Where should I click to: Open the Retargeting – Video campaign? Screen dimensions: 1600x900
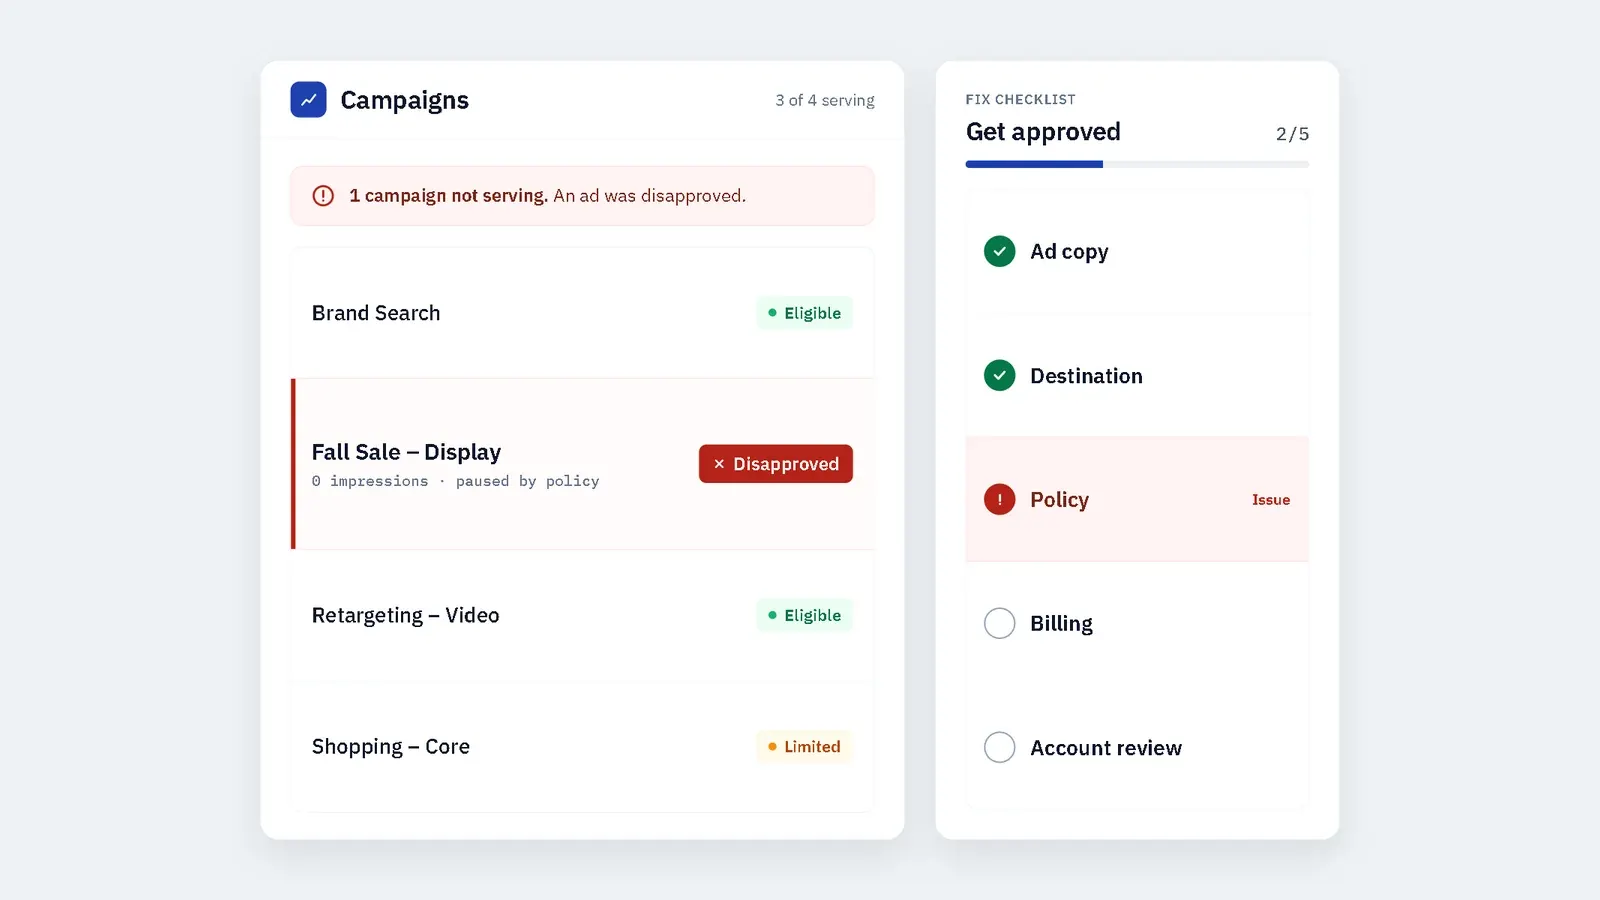(582, 615)
